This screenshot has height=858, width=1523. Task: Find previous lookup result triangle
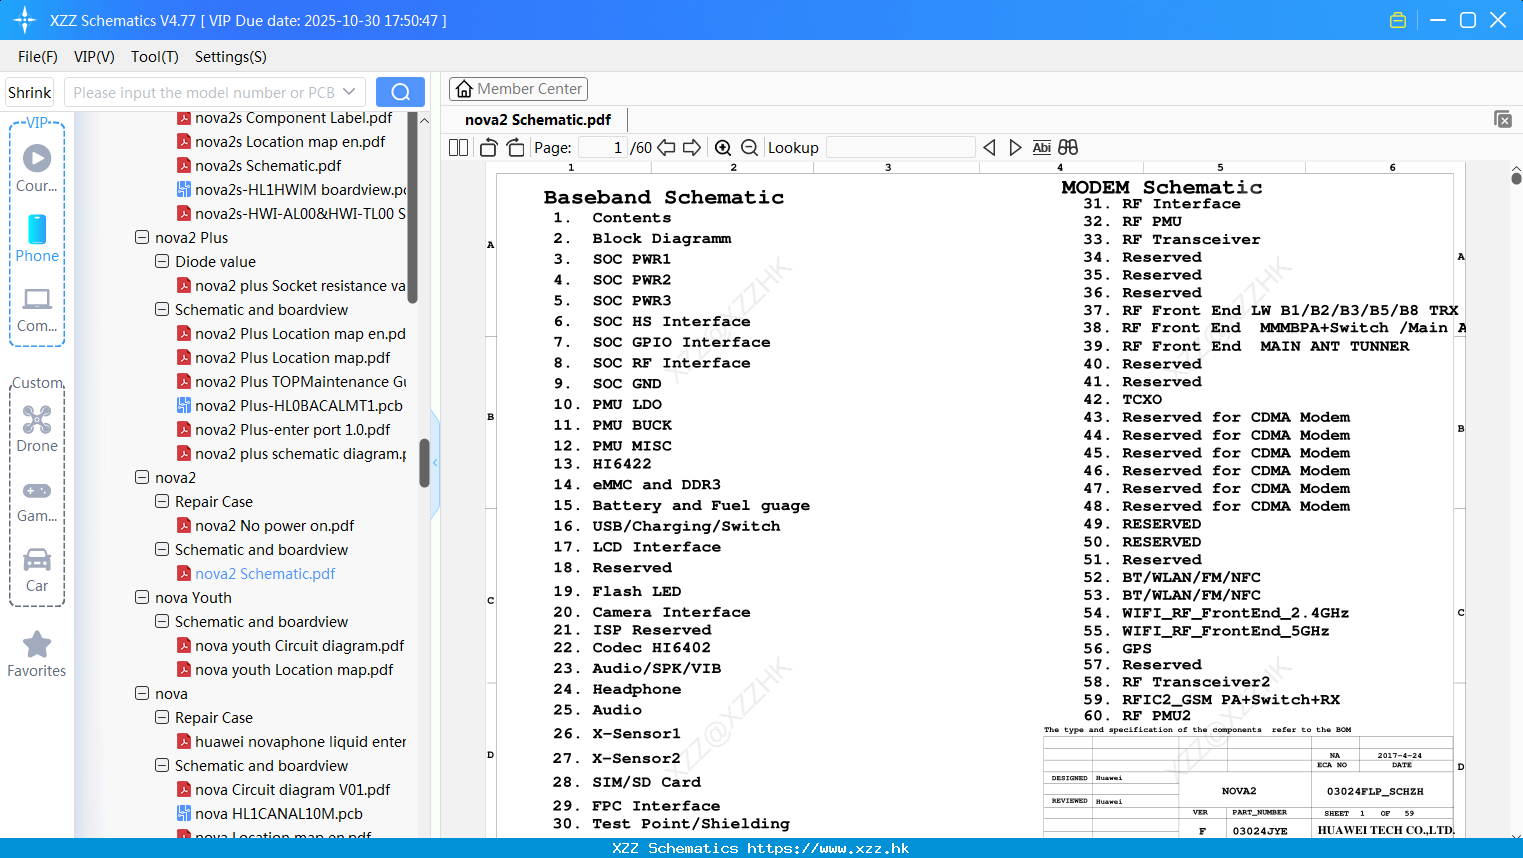[989, 148]
